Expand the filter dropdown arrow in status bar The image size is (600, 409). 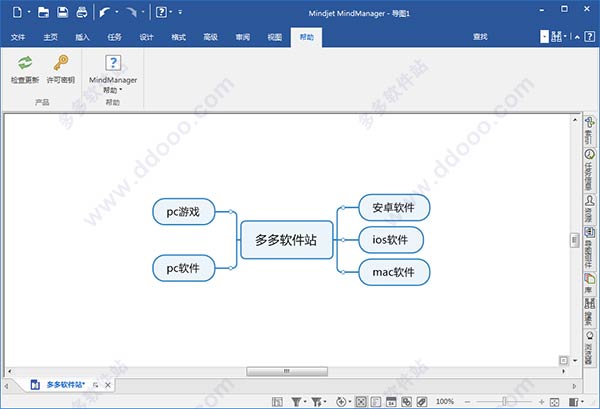pos(305,402)
